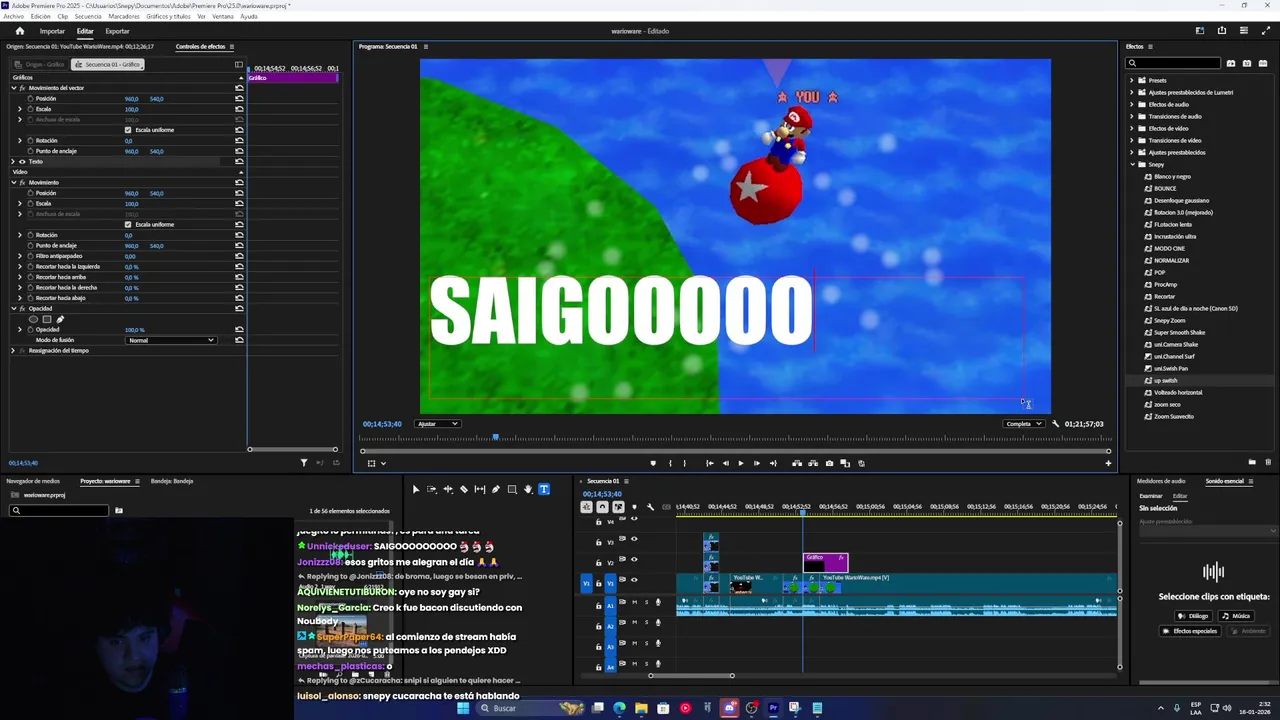Image resolution: width=1280 pixels, height=720 pixels.
Task: Open the Sonido esencial panel tab
Action: point(1224,481)
